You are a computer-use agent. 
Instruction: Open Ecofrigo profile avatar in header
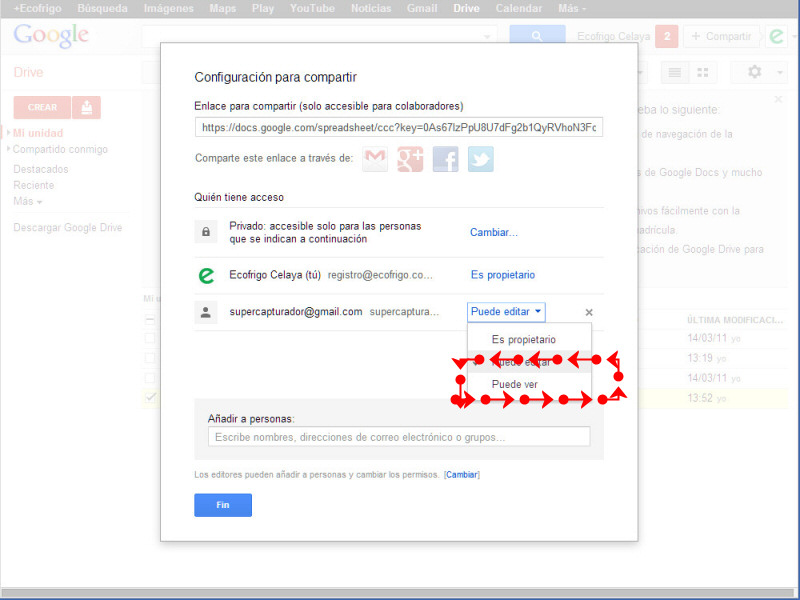777,36
